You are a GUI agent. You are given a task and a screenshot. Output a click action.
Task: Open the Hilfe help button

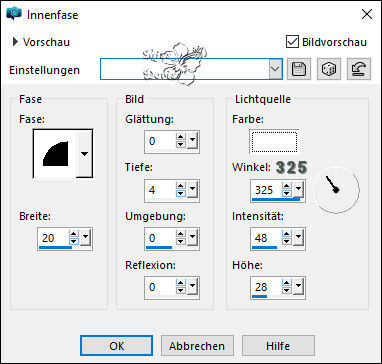pos(278,346)
